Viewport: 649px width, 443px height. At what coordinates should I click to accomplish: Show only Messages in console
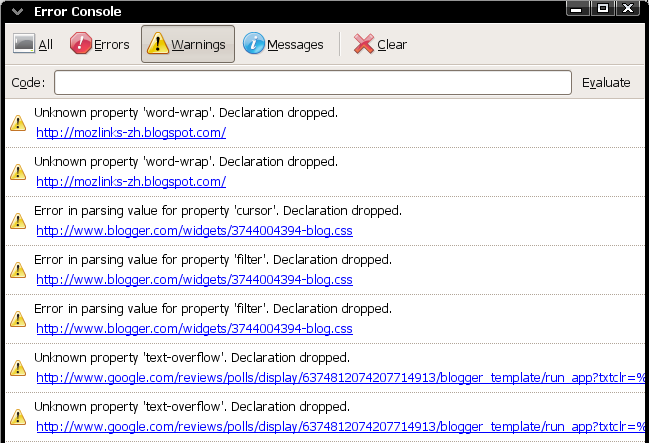tap(283, 45)
